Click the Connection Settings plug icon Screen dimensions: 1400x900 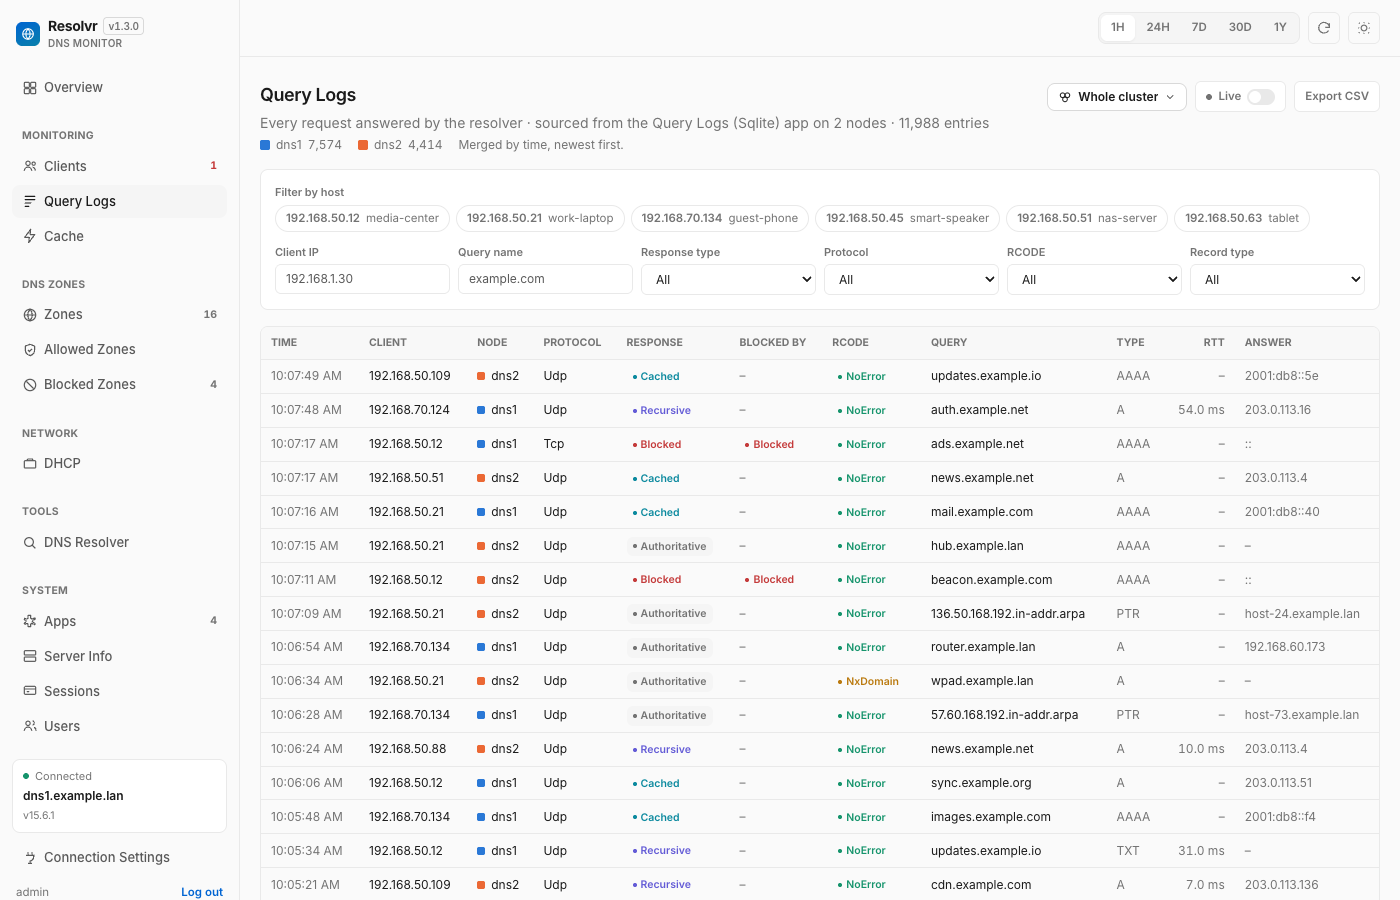point(30,857)
